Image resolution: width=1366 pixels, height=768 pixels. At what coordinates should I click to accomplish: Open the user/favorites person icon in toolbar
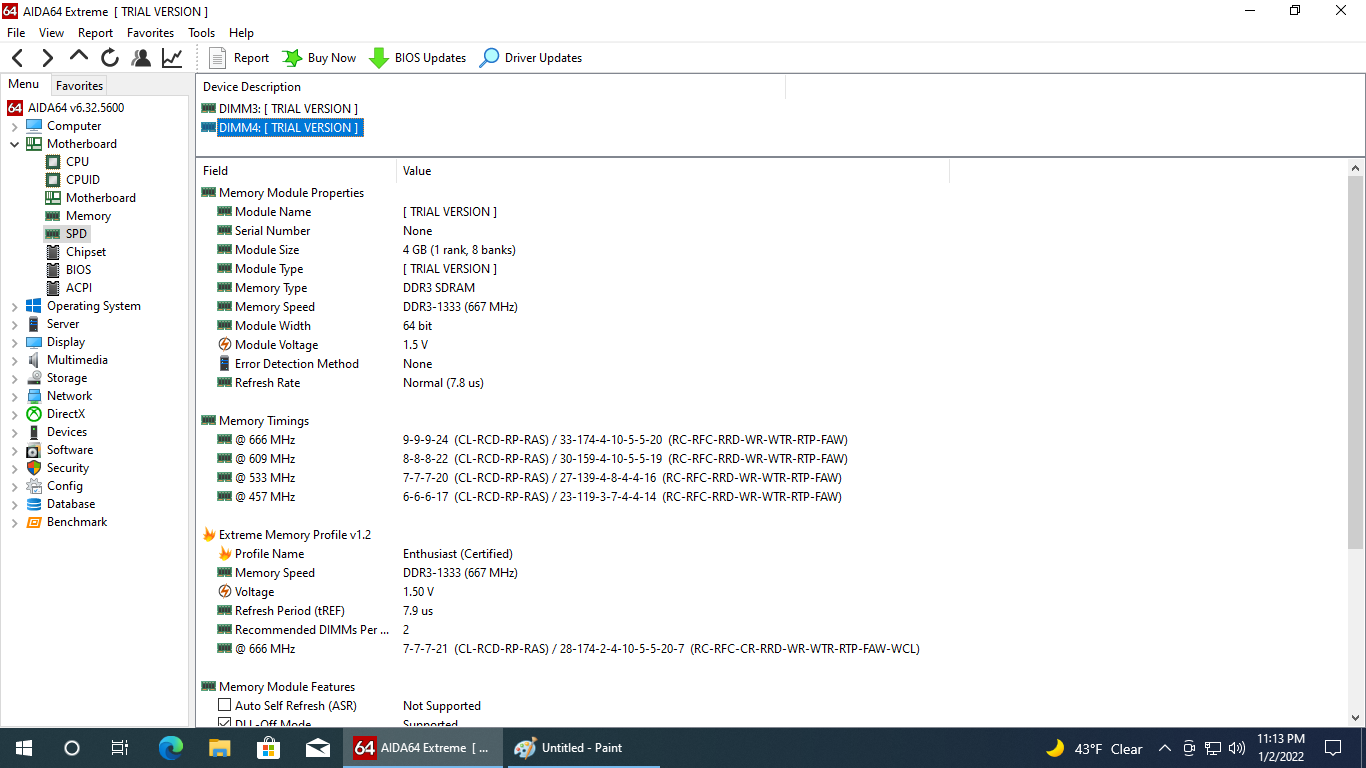point(141,58)
